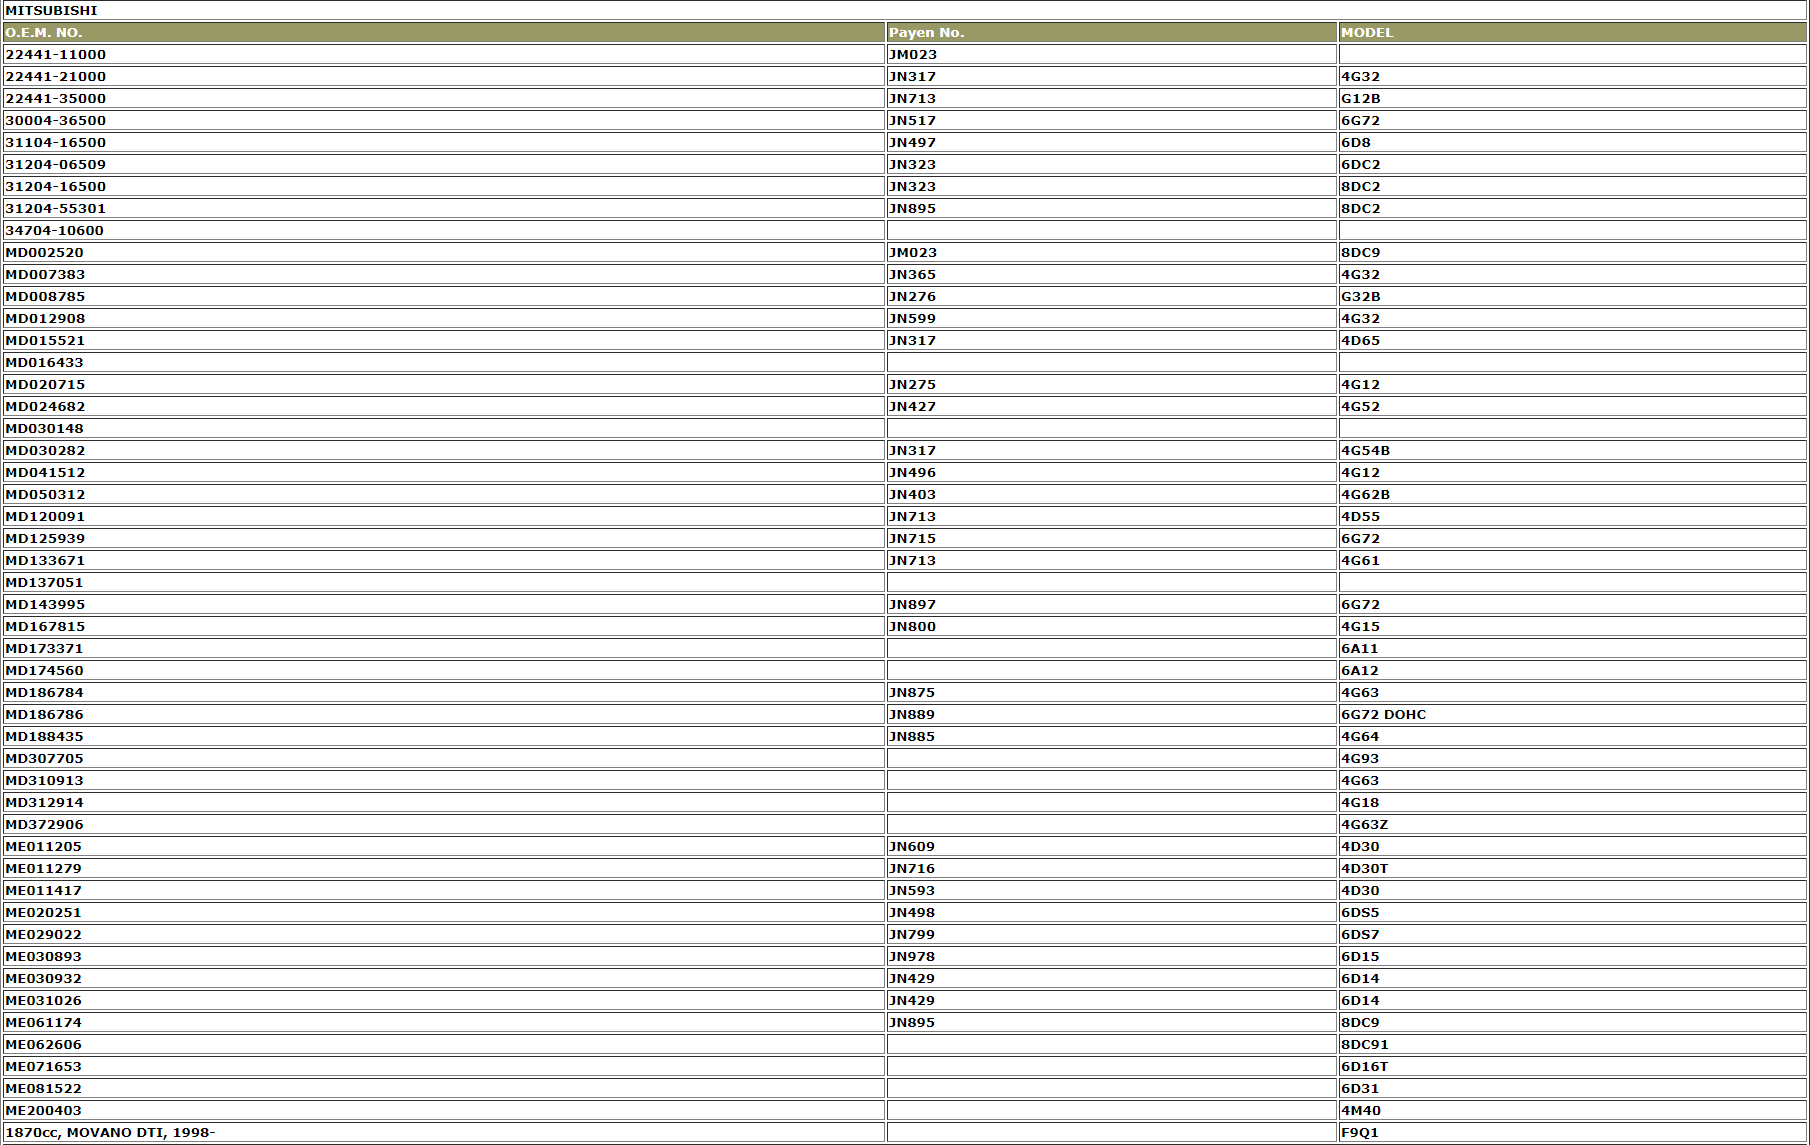Select Payen number JN897
Screen dimensions: 1810x1145
click(1112, 604)
